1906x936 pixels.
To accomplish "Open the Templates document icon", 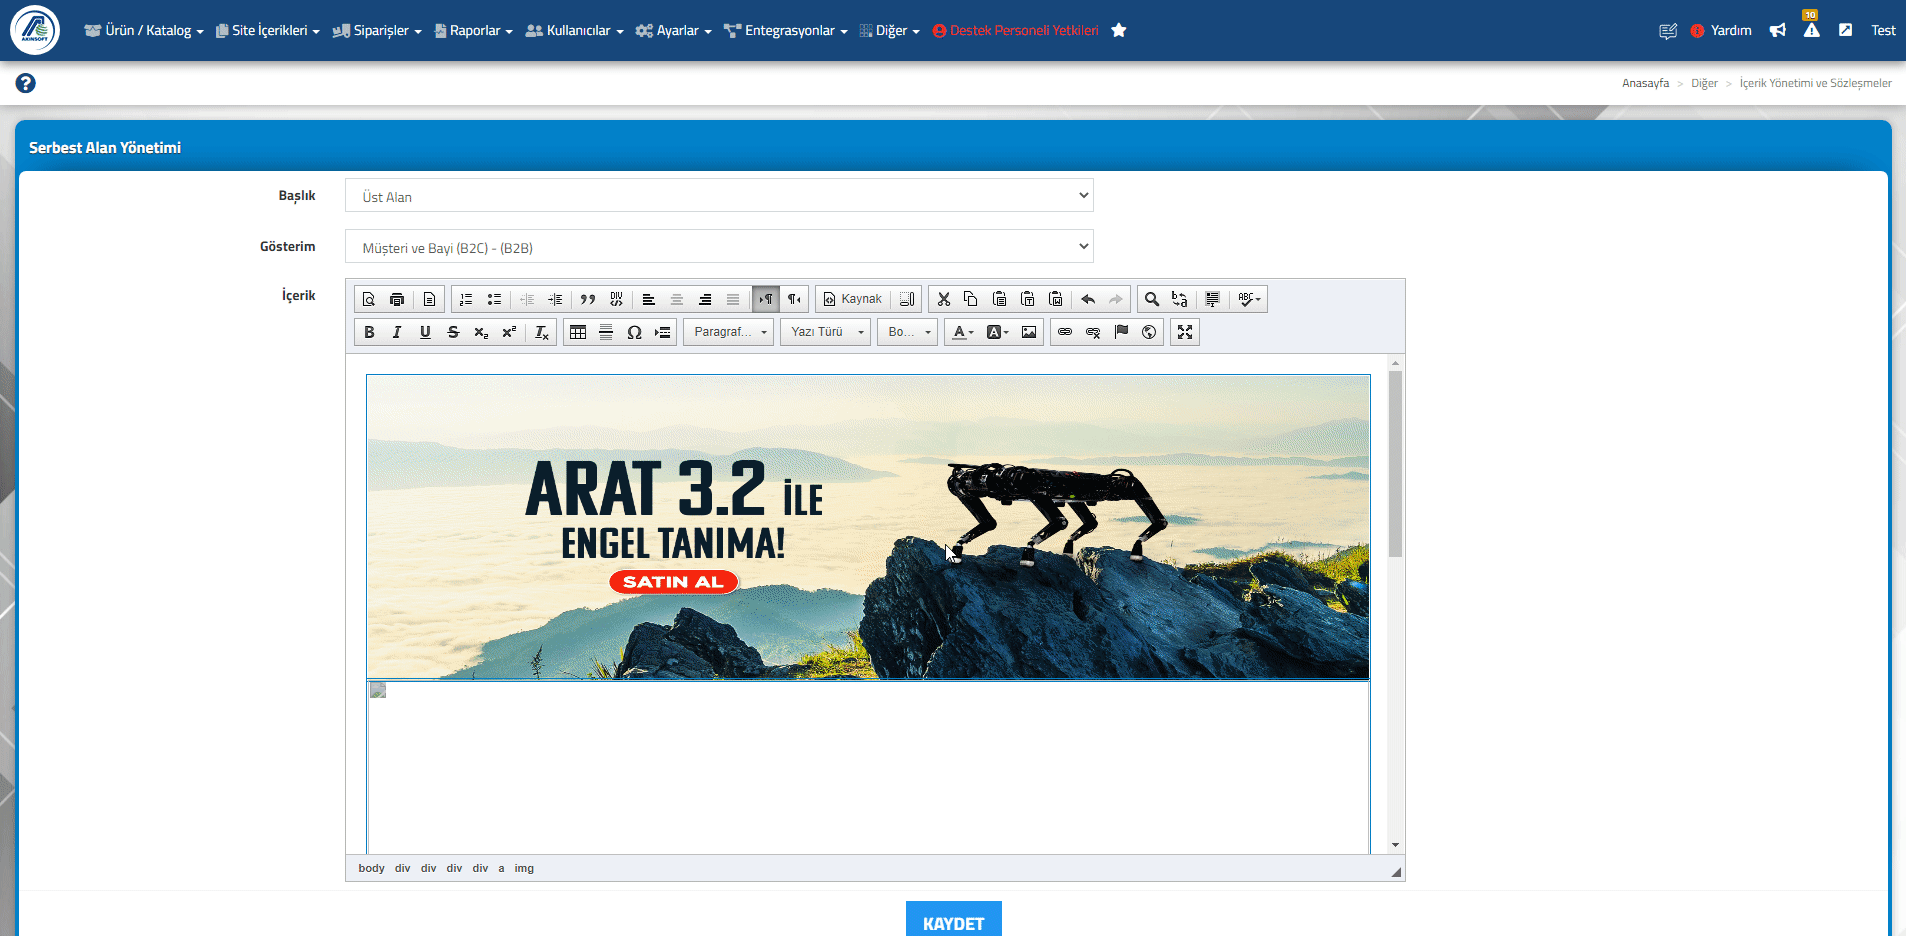I will (429, 299).
